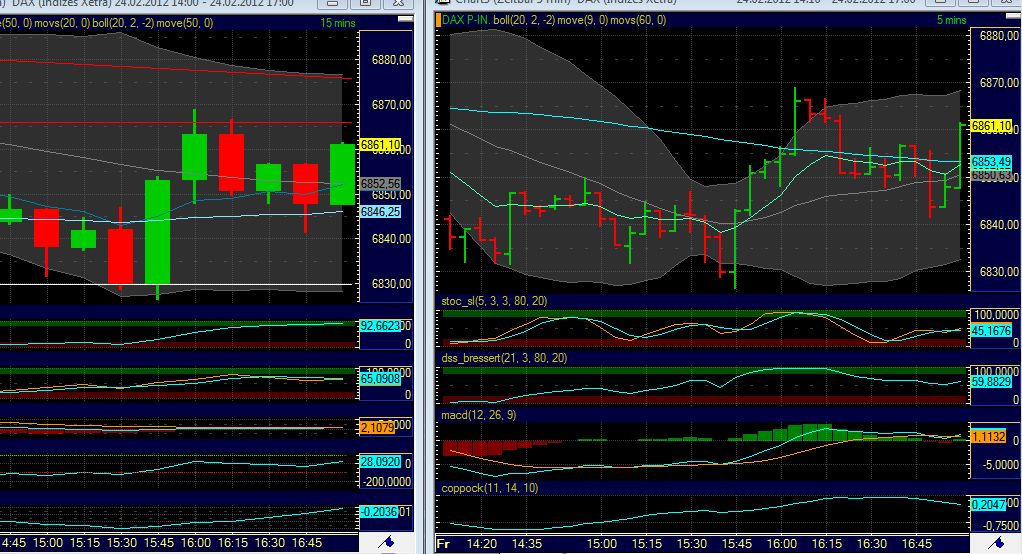Viewport: 1022px width, 554px height.
Task: Click the grey 6850,63 value tag
Action: click(x=991, y=176)
